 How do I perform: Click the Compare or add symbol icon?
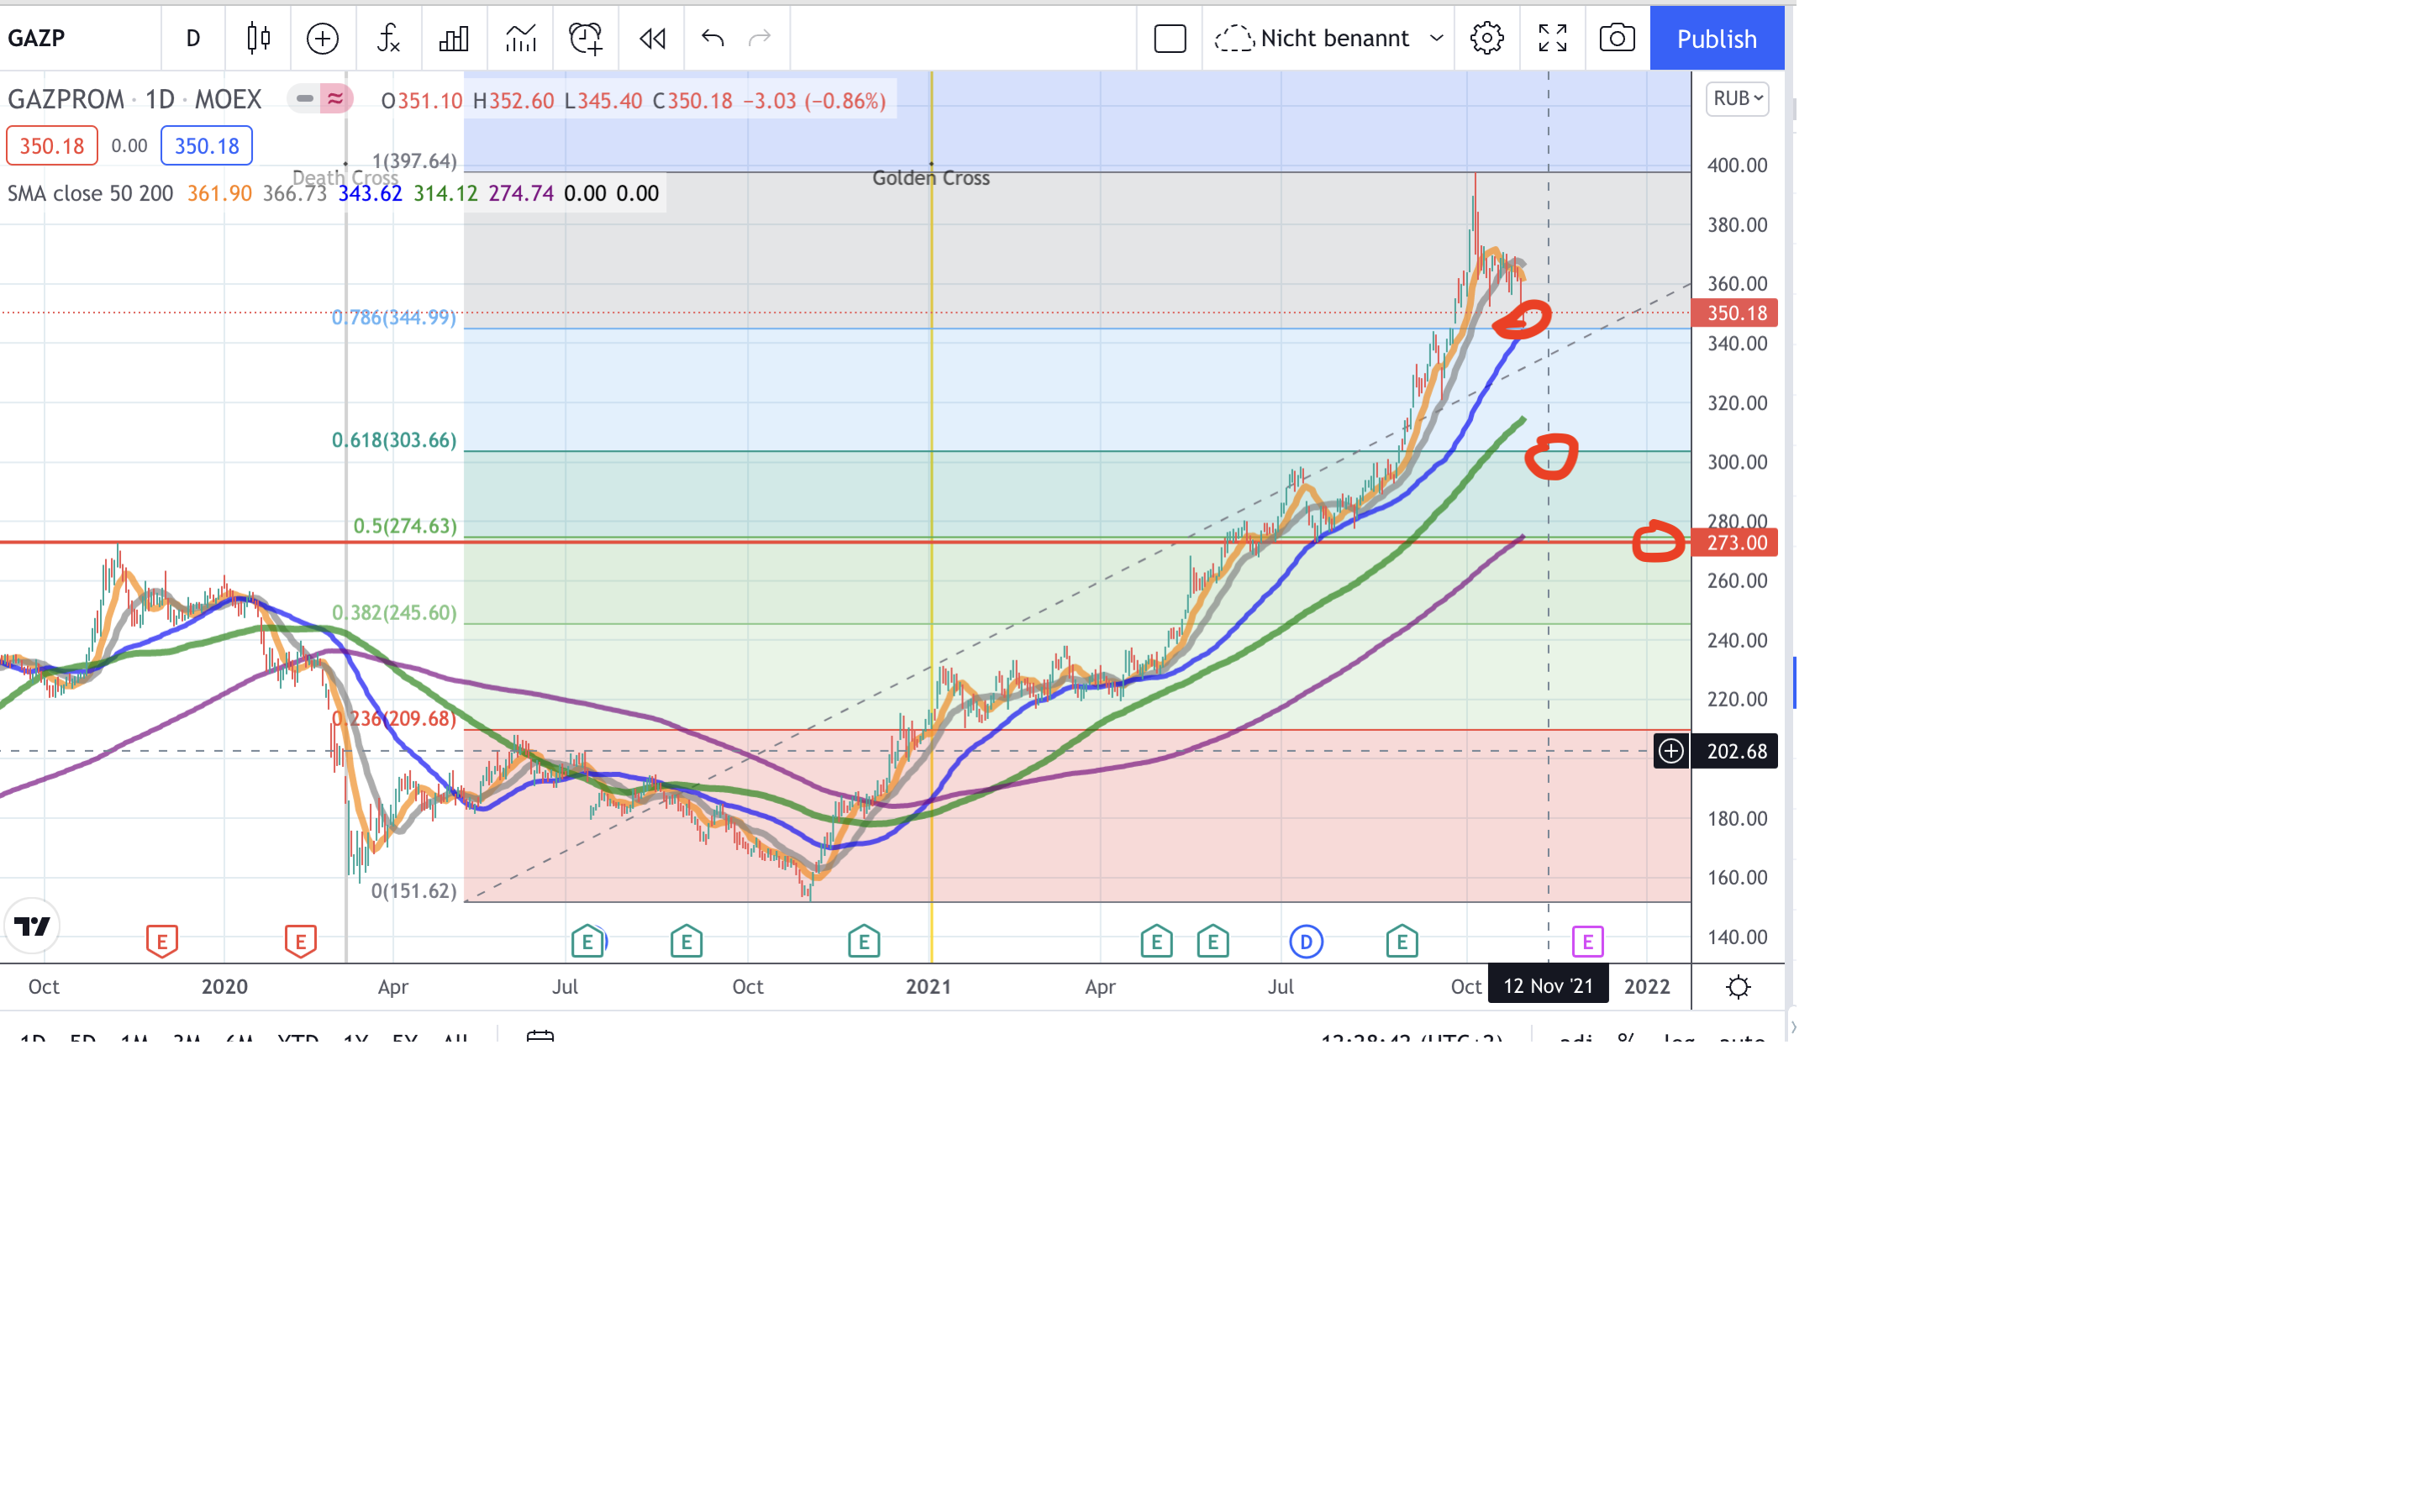click(322, 39)
